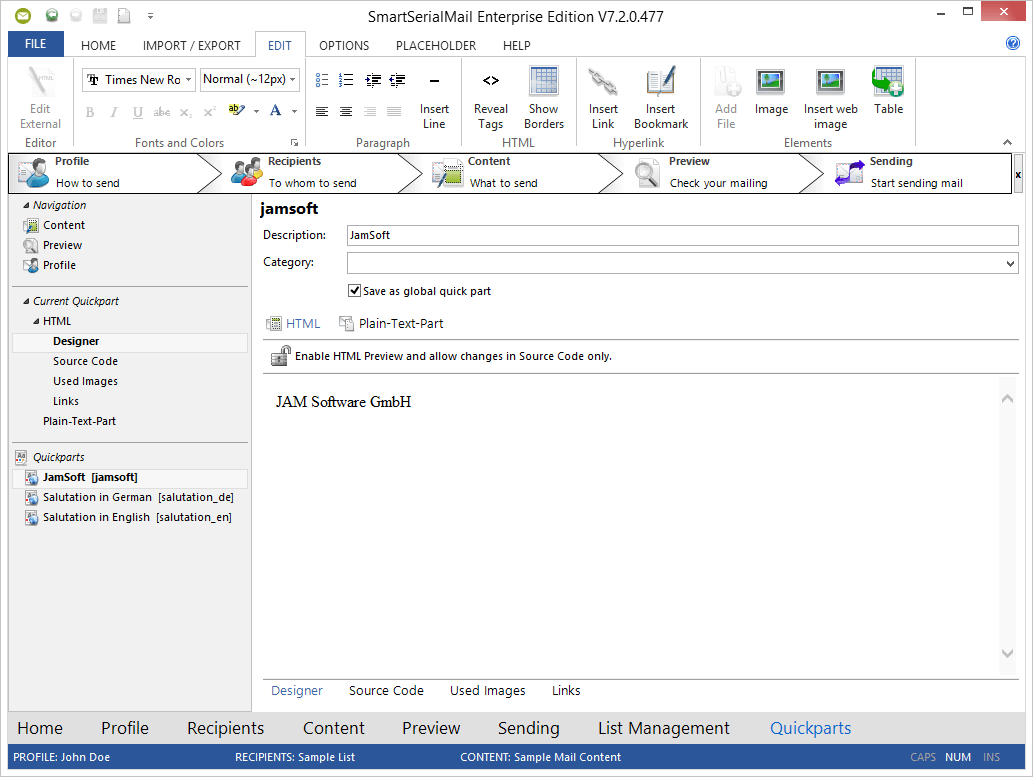
Task: Close the wizard step bar
Action: coord(1018,175)
